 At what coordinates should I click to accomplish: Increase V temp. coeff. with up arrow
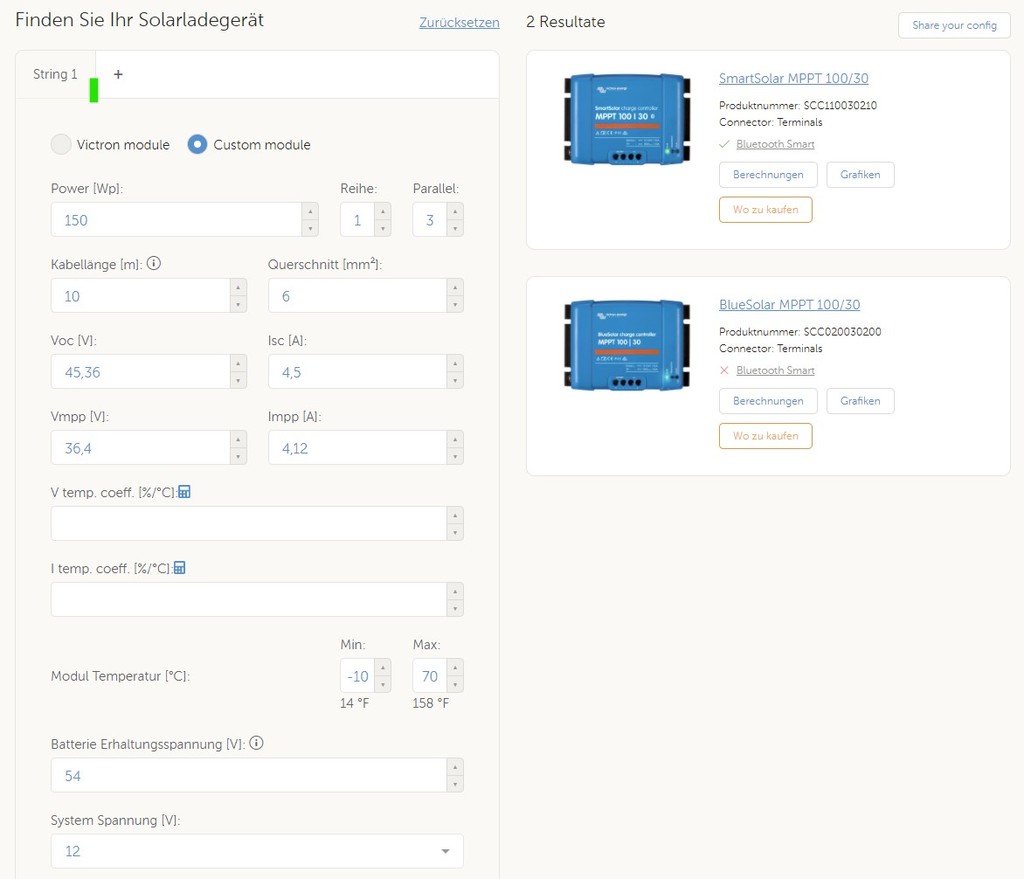click(x=455, y=515)
